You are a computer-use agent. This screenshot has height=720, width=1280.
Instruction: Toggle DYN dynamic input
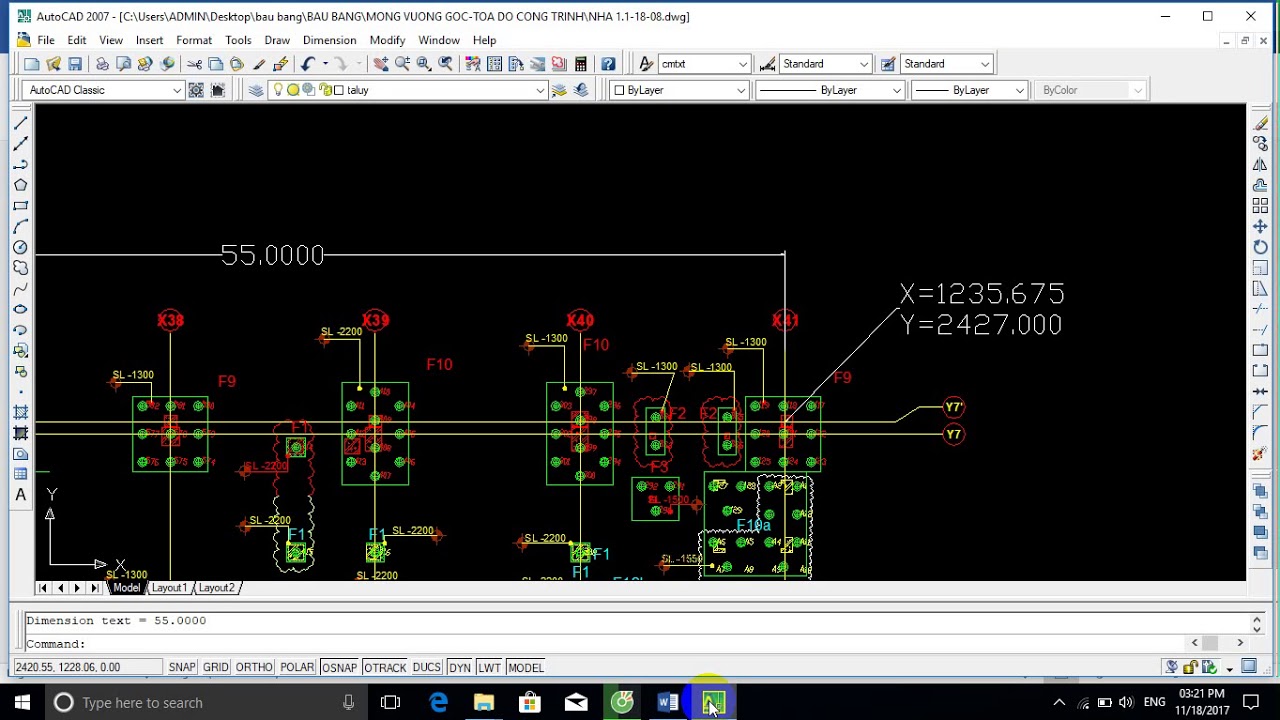tap(460, 668)
